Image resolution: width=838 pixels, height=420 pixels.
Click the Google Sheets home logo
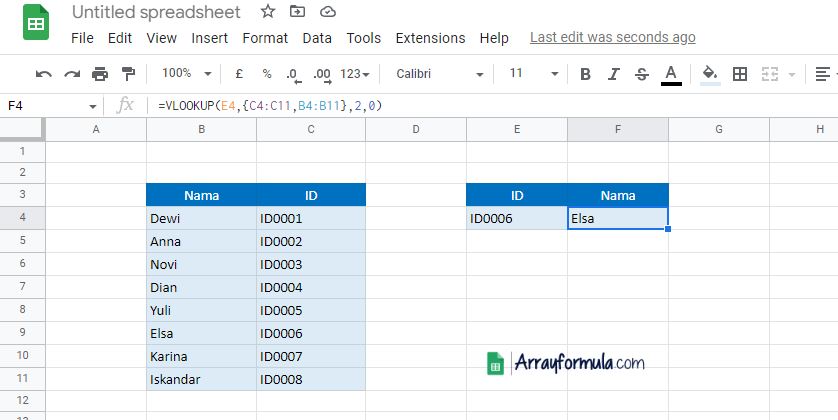(x=36, y=24)
